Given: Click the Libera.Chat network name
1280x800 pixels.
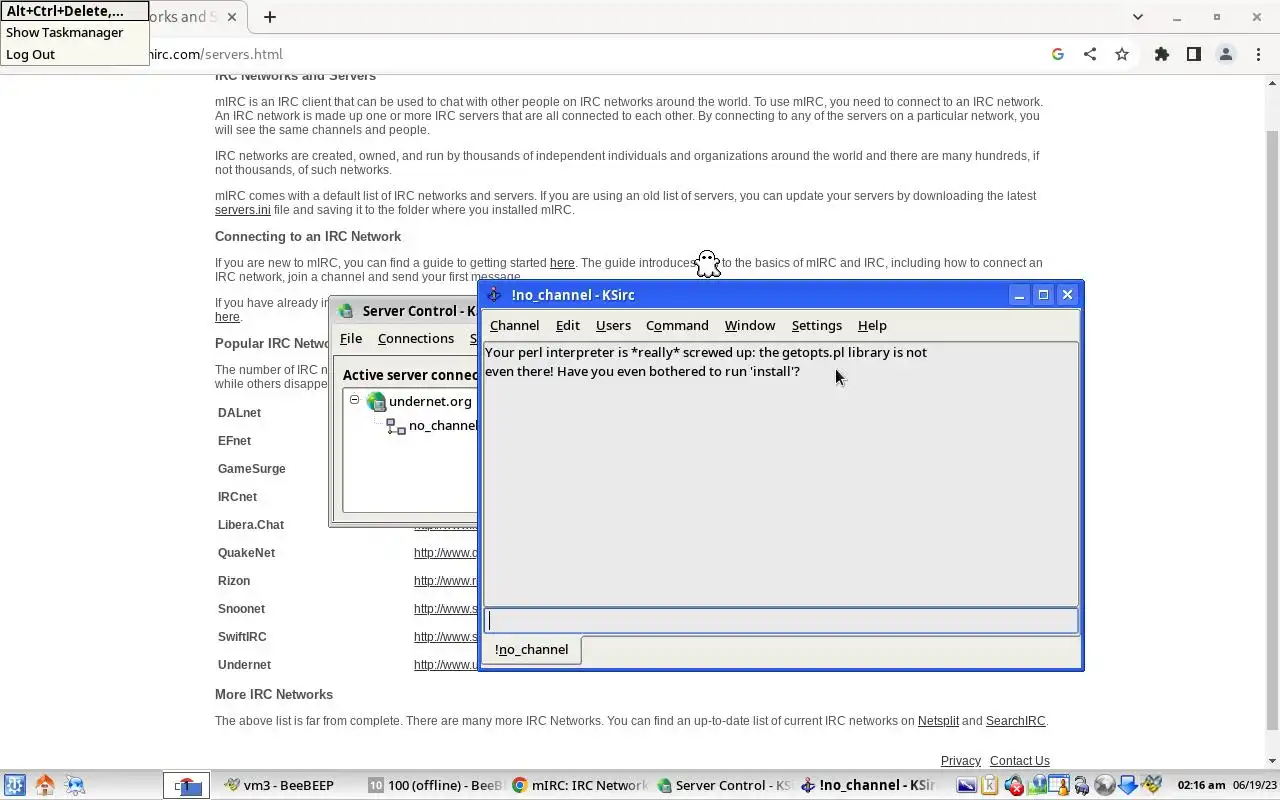Looking at the screenshot, I should 251,525.
